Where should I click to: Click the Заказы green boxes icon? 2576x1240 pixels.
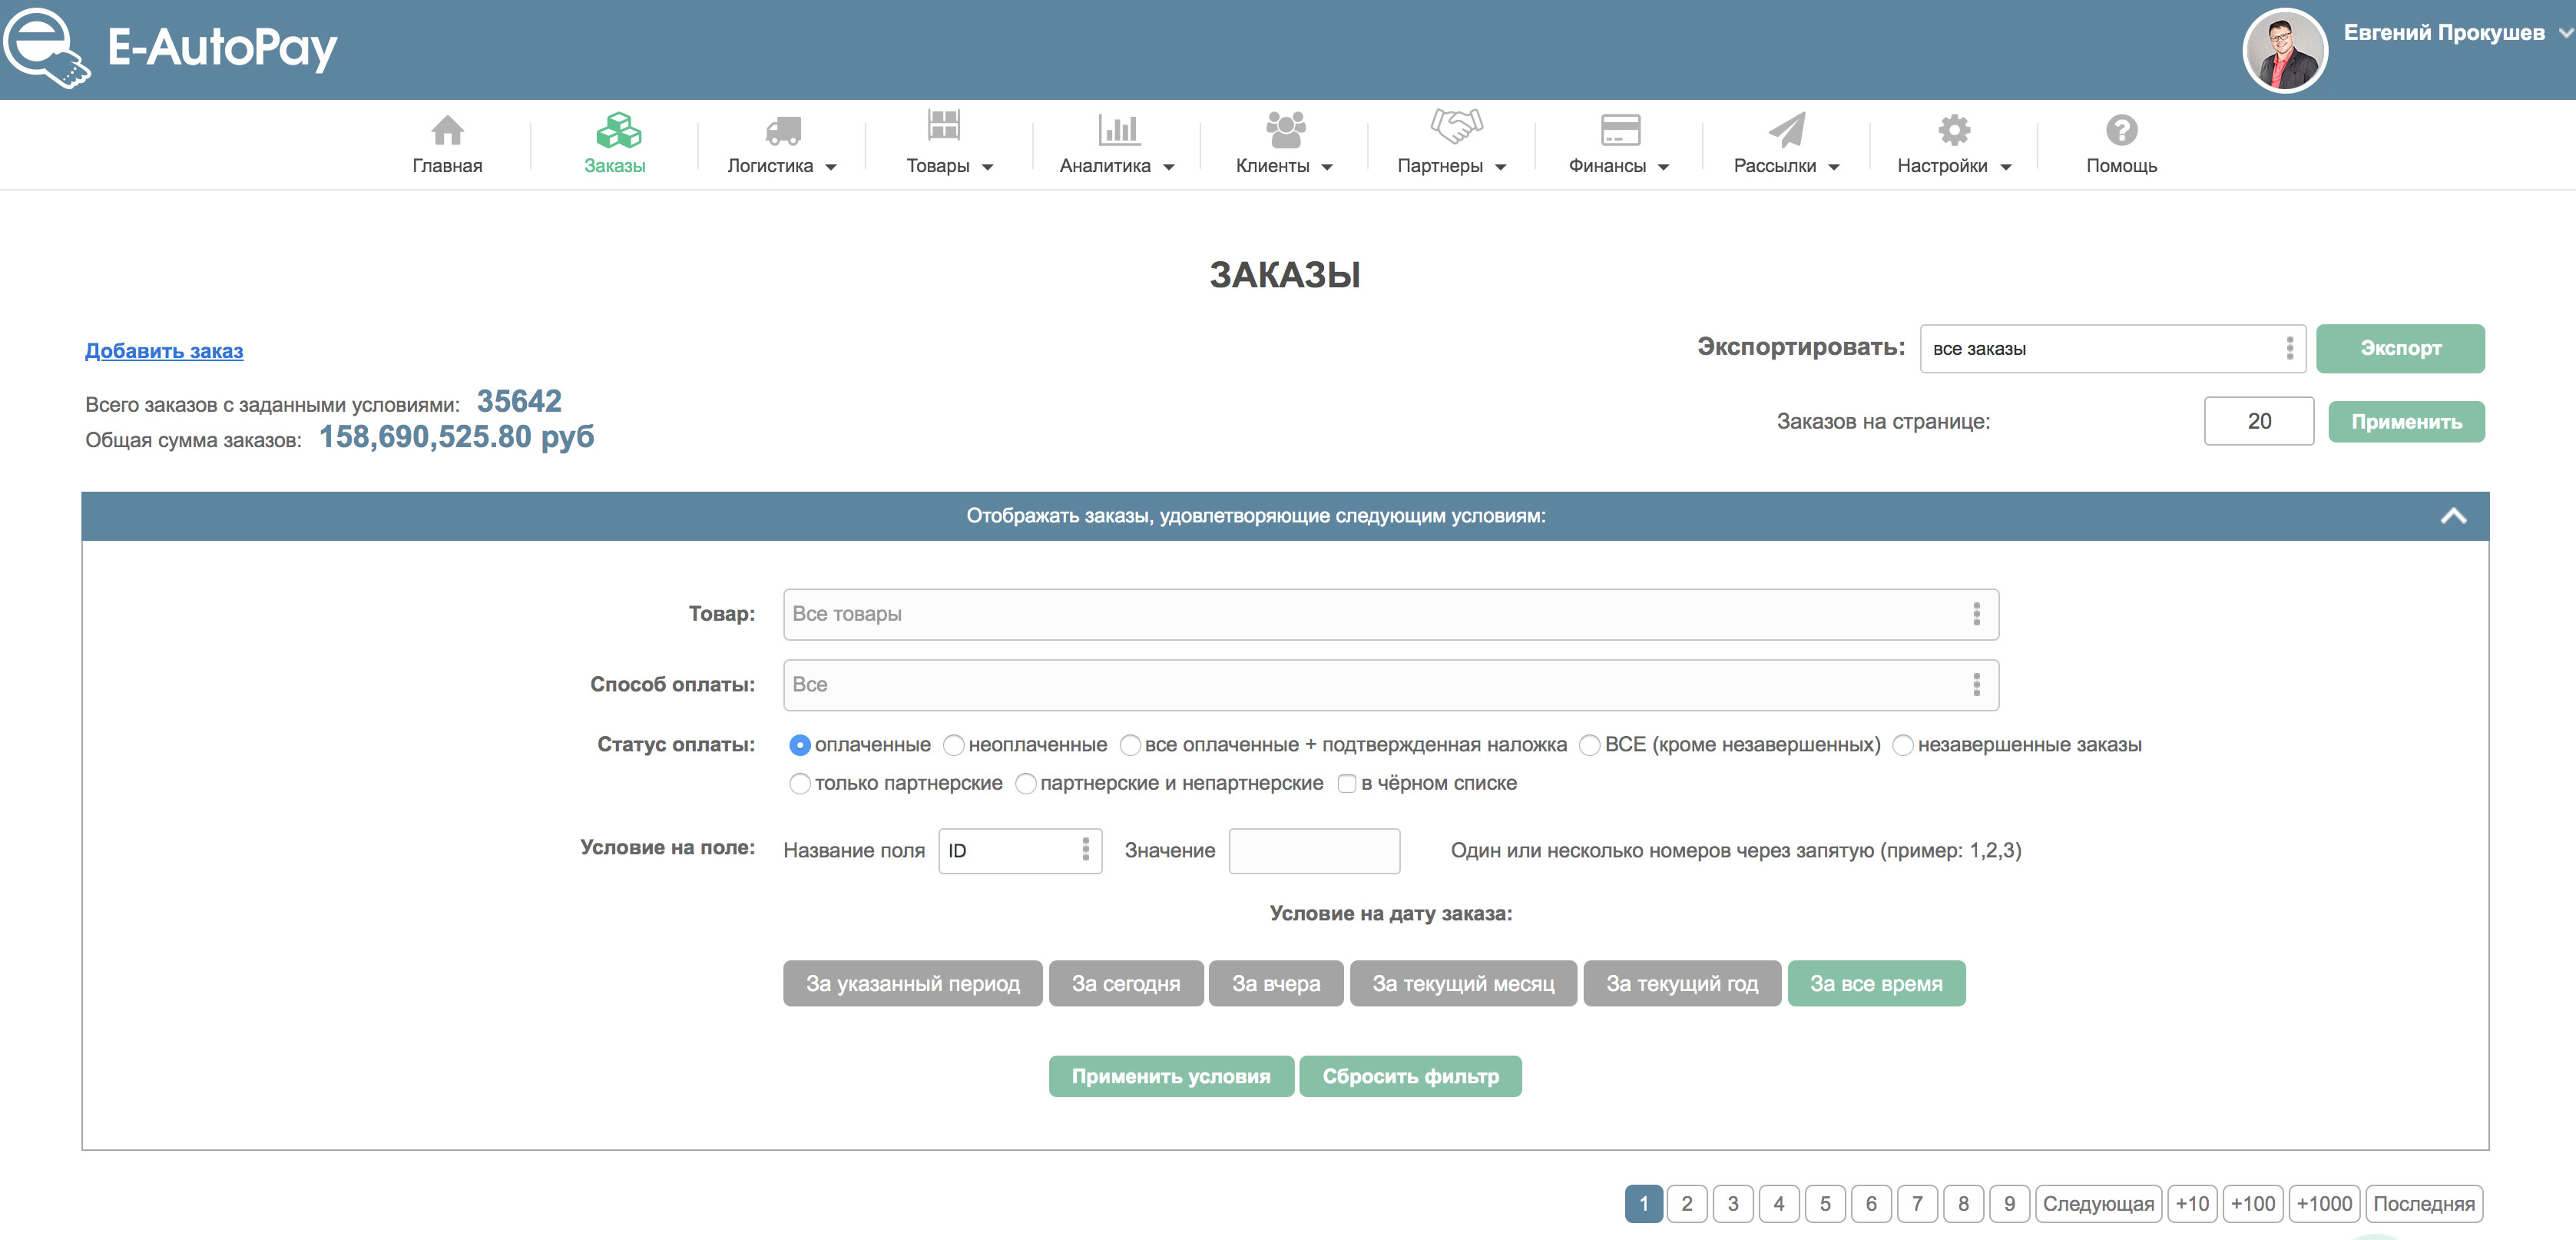(x=618, y=129)
